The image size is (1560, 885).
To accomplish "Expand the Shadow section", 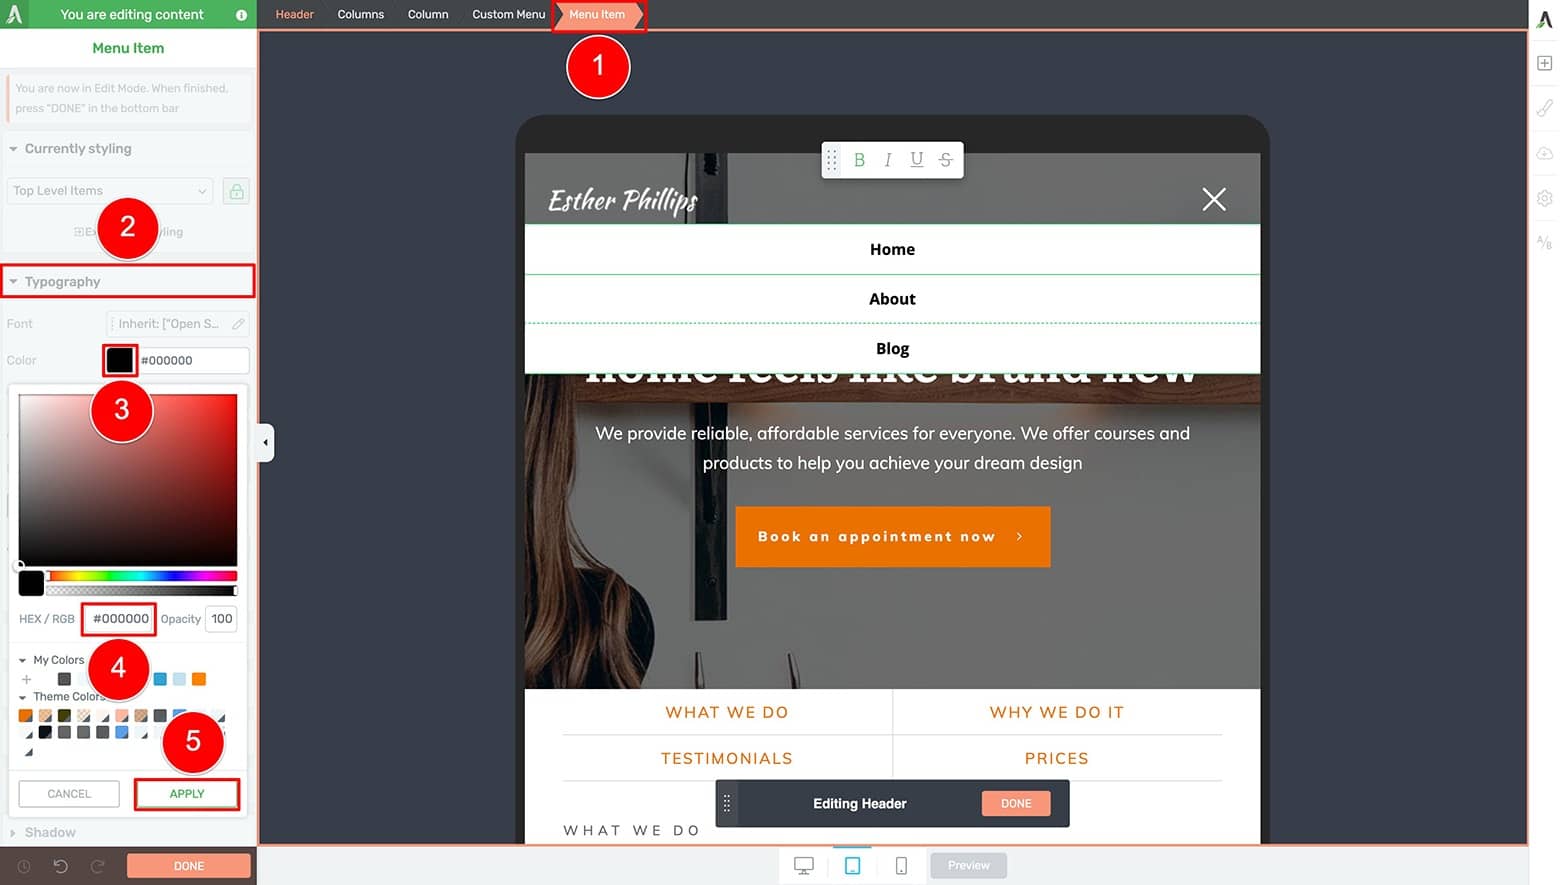I will point(50,832).
